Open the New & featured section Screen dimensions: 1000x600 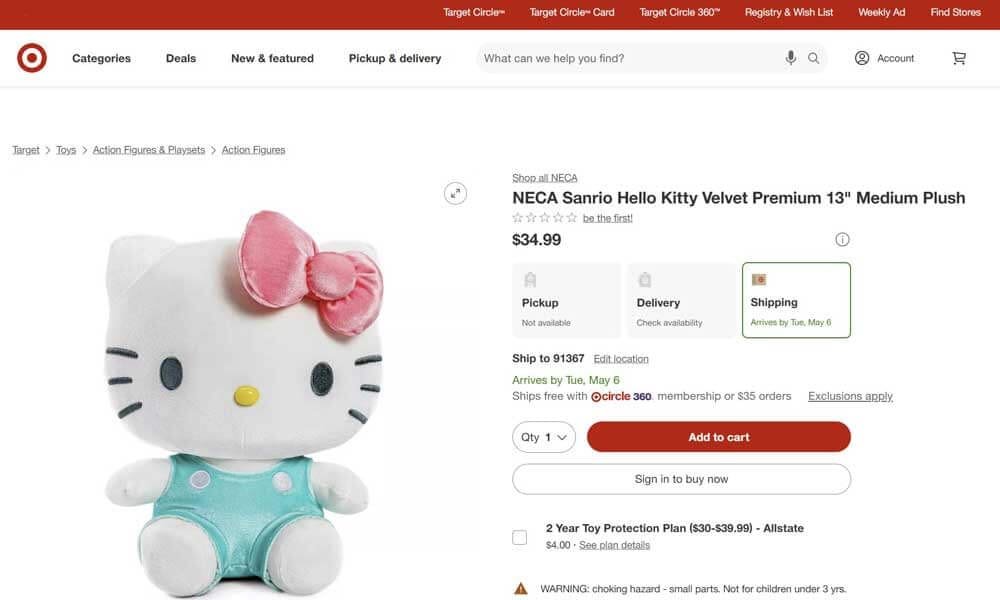(272, 58)
